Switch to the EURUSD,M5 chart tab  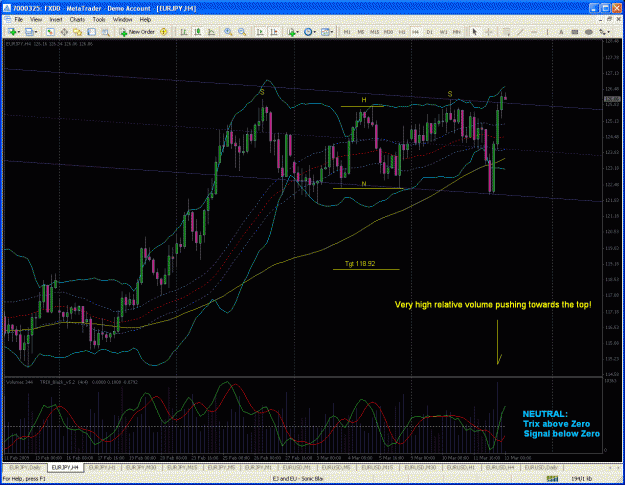[336, 467]
